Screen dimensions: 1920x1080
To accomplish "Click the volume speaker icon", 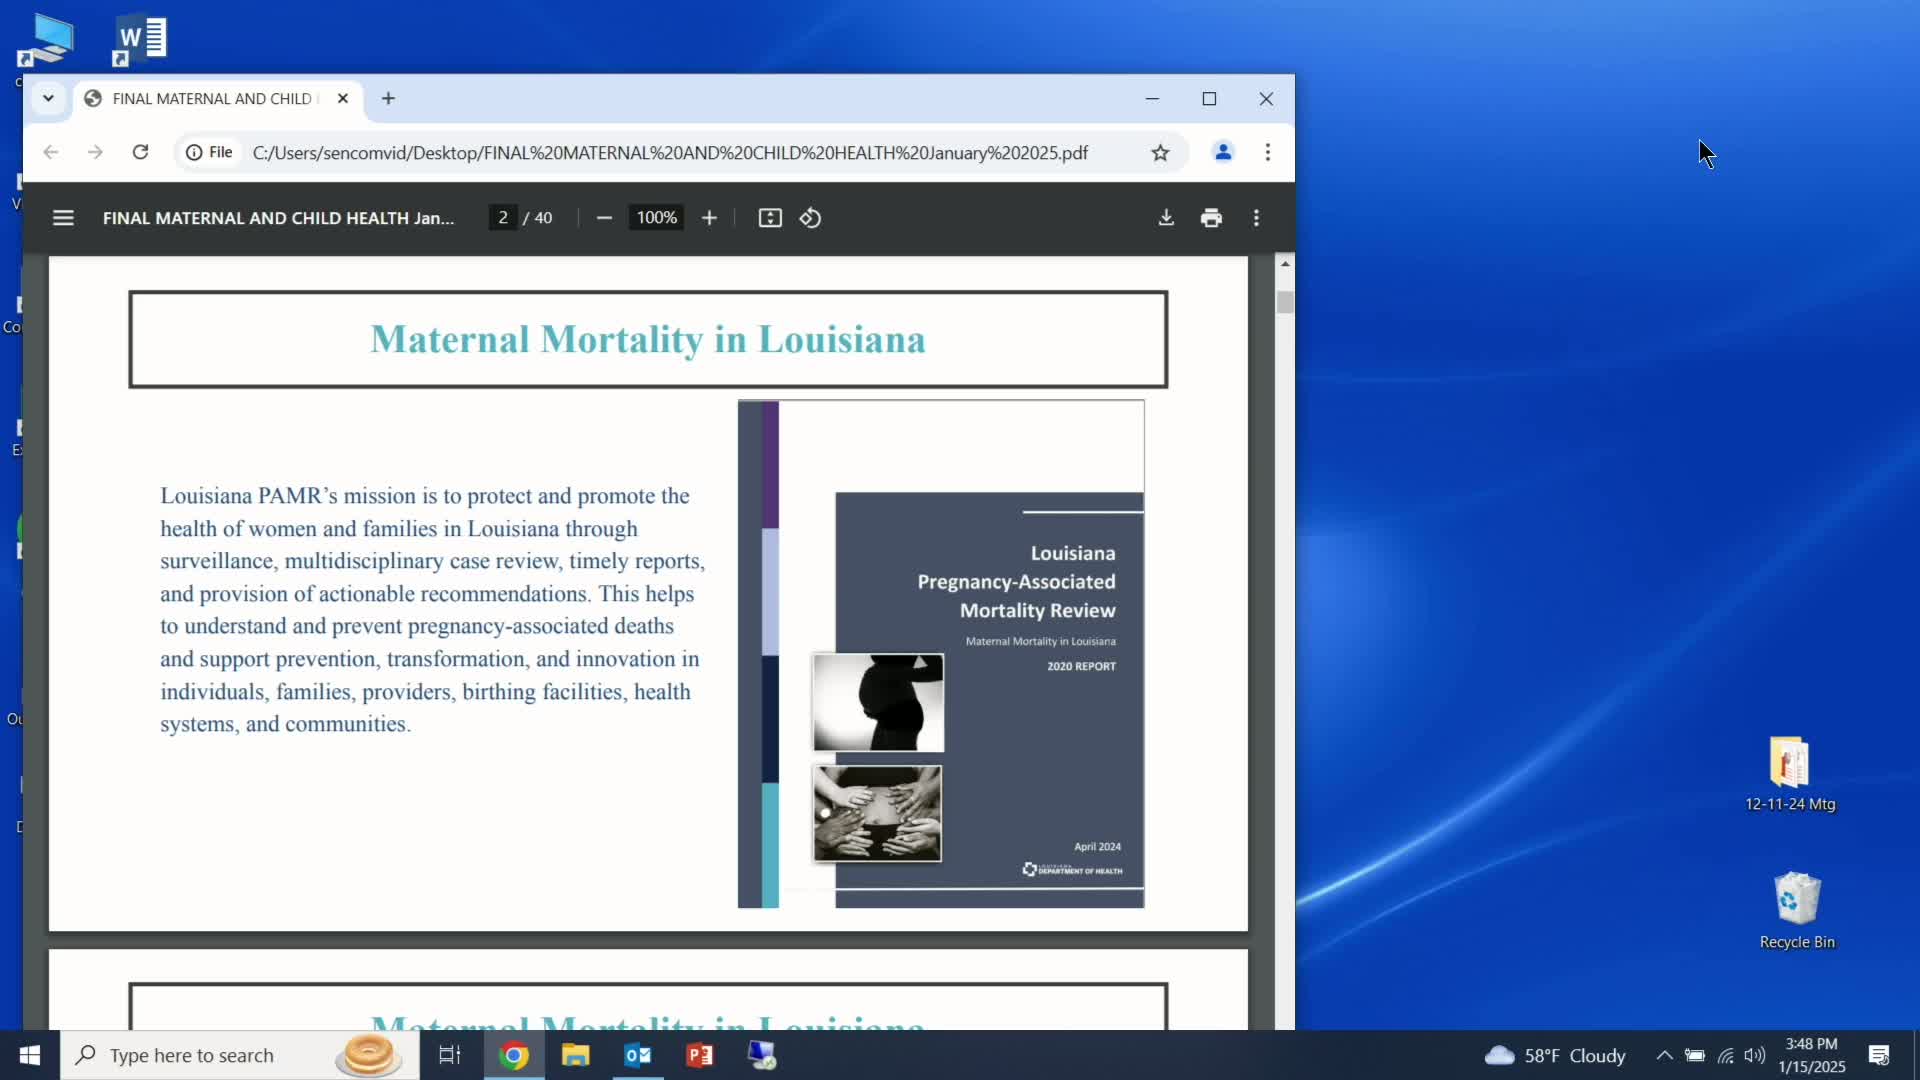I will point(1755,1055).
